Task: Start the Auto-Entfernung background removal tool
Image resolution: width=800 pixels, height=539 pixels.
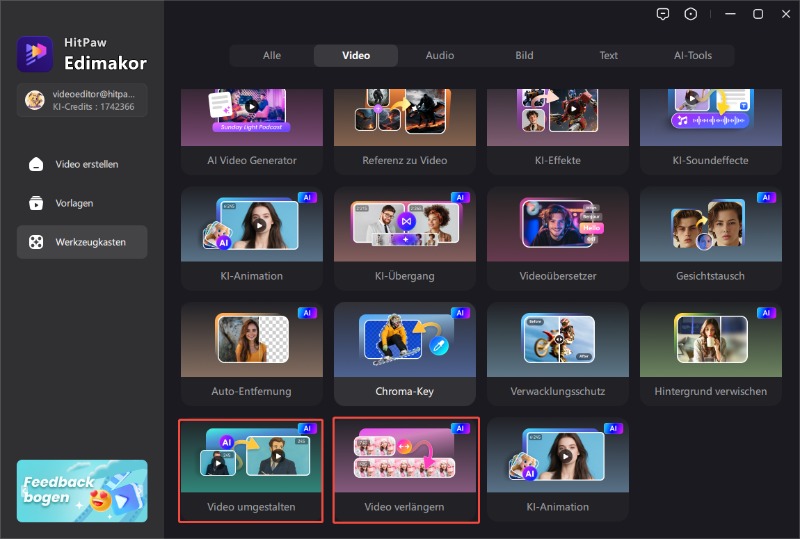Action: [252, 353]
